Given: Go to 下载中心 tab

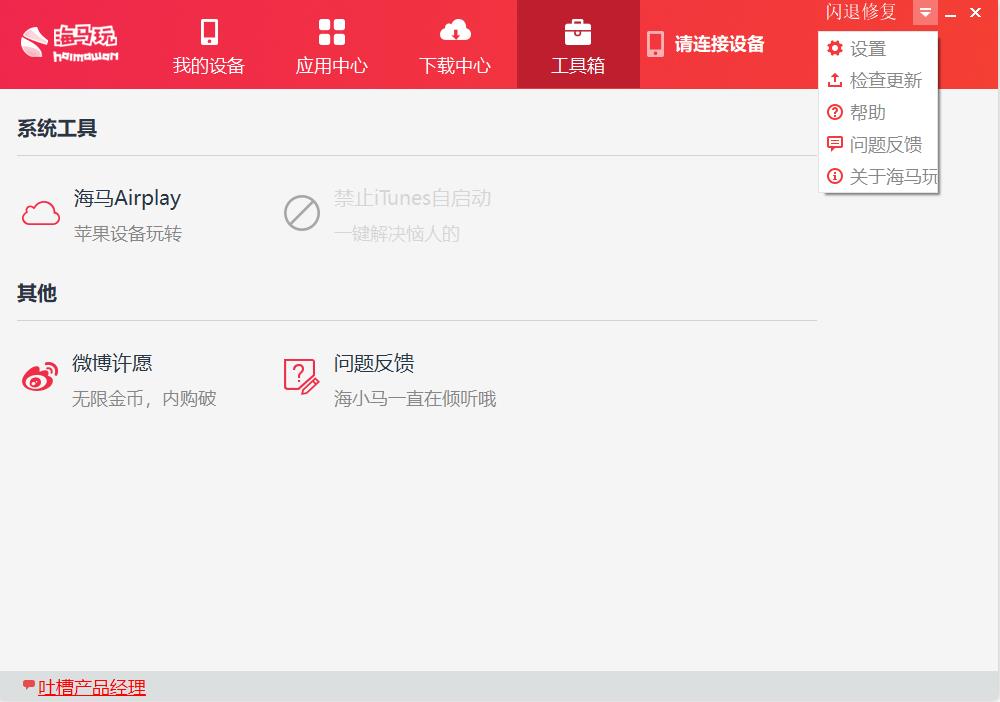Looking at the screenshot, I should [x=455, y=46].
